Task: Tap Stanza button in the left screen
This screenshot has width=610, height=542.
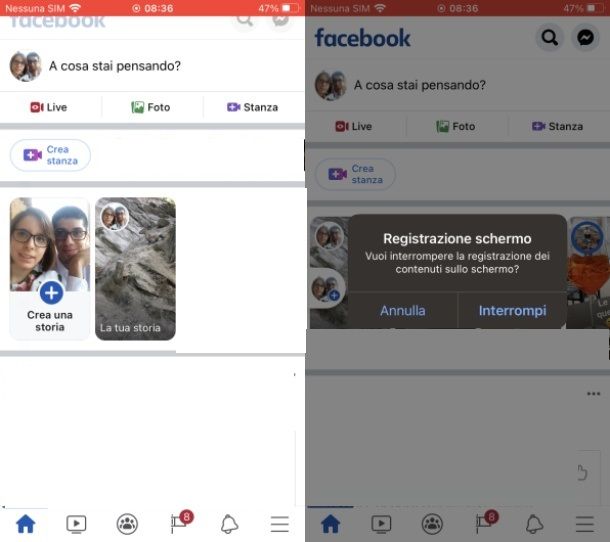Action: [252, 107]
